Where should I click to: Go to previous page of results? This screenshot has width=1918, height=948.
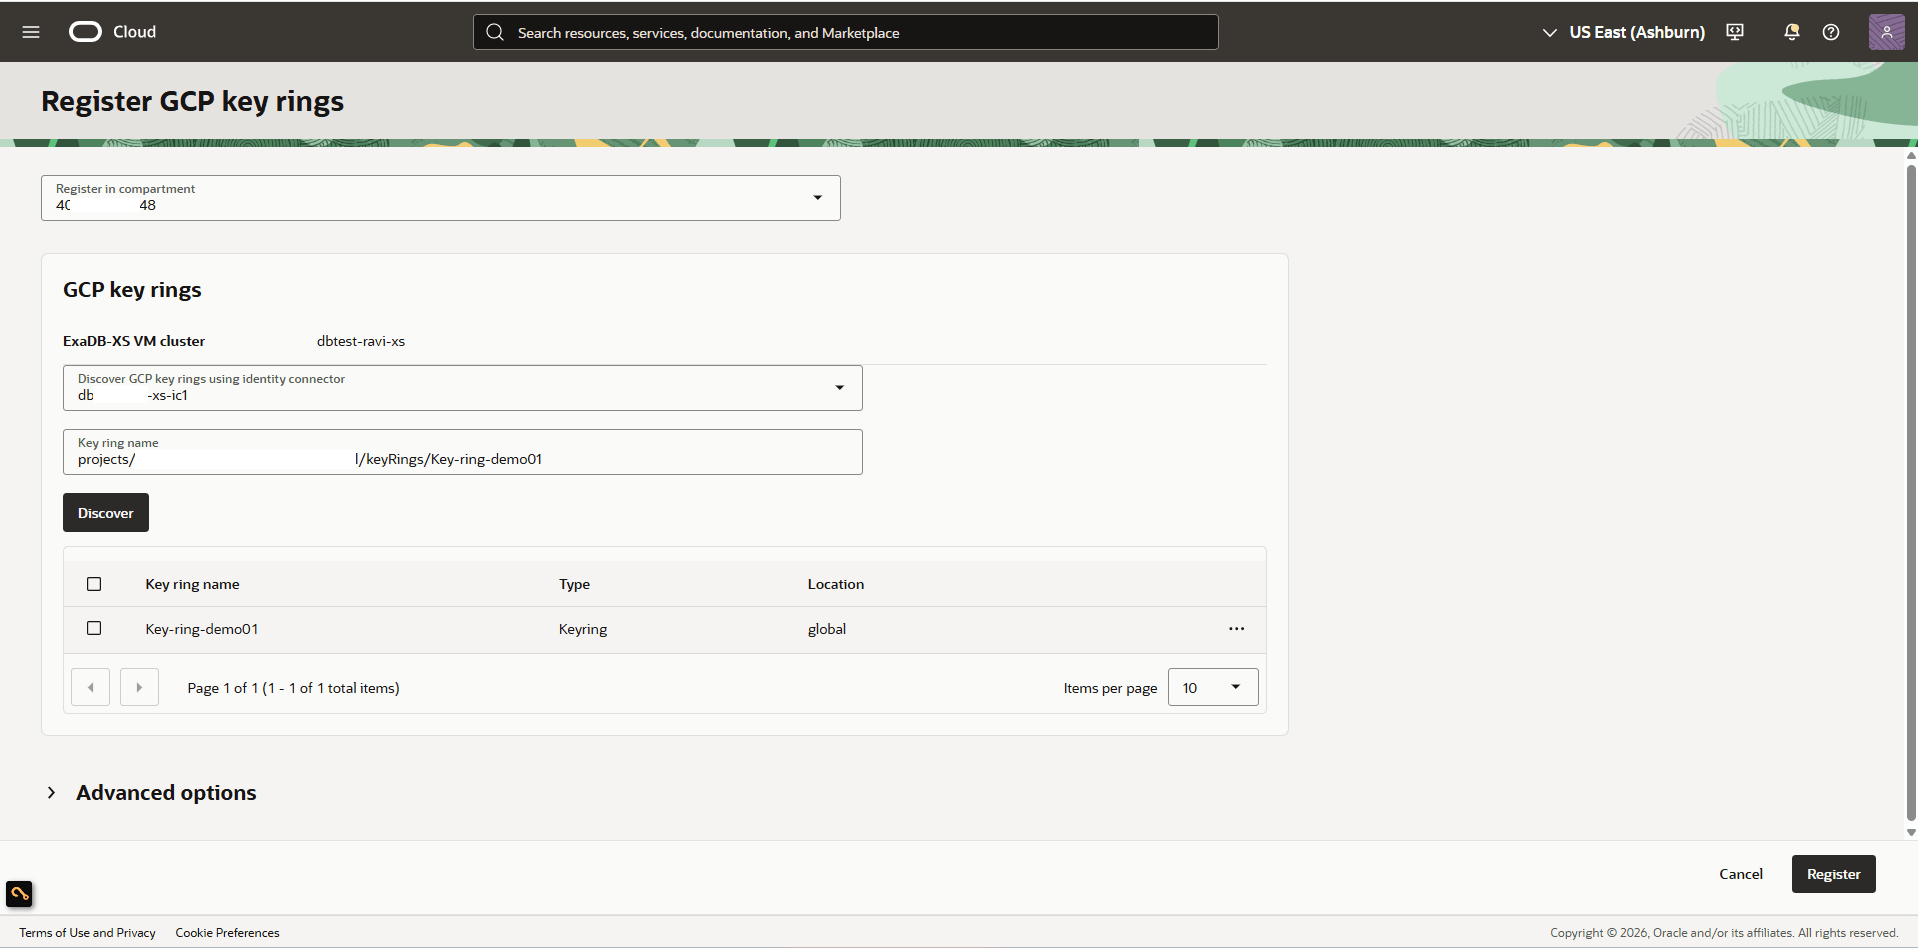point(91,688)
